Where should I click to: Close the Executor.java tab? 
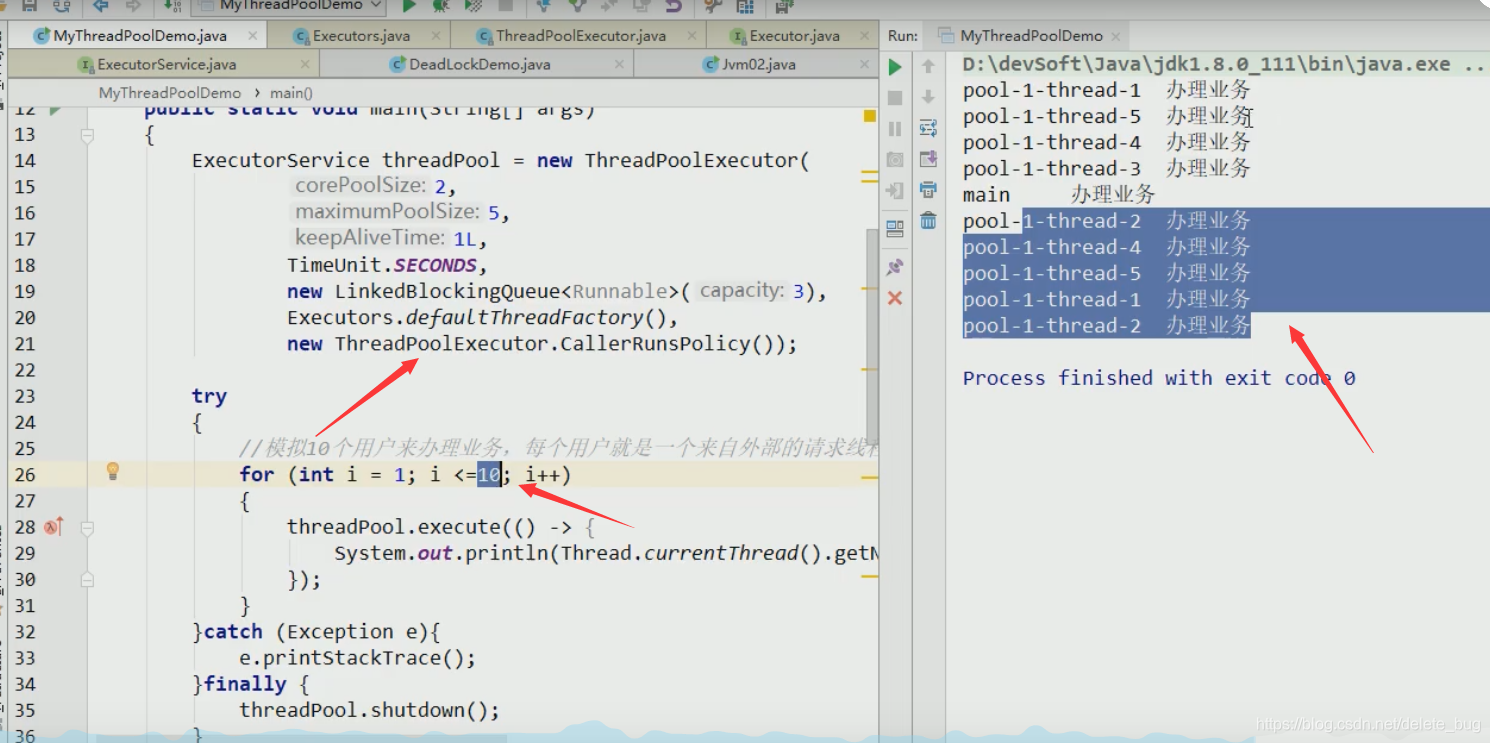(863, 36)
